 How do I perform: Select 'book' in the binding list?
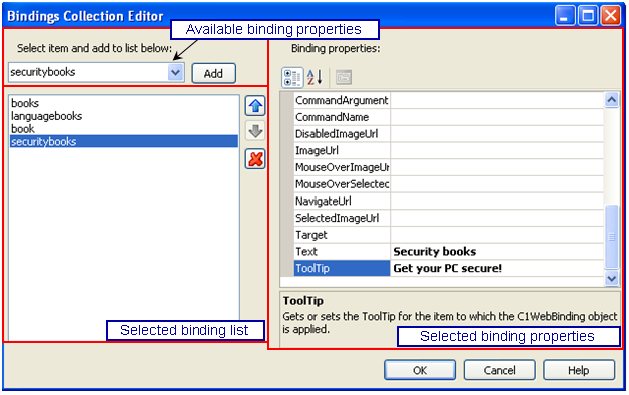pyautogui.click(x=124, y=129)
